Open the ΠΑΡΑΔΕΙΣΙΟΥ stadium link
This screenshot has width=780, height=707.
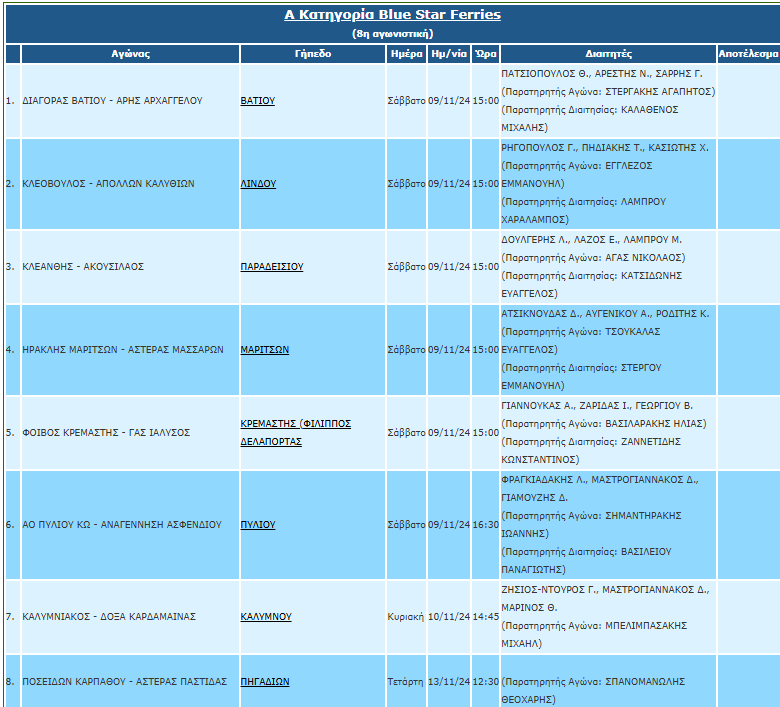point(272,267)
